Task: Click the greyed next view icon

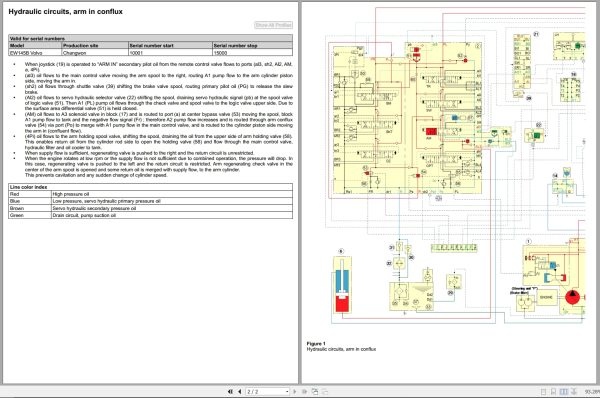Action: (x=324, y=391)
